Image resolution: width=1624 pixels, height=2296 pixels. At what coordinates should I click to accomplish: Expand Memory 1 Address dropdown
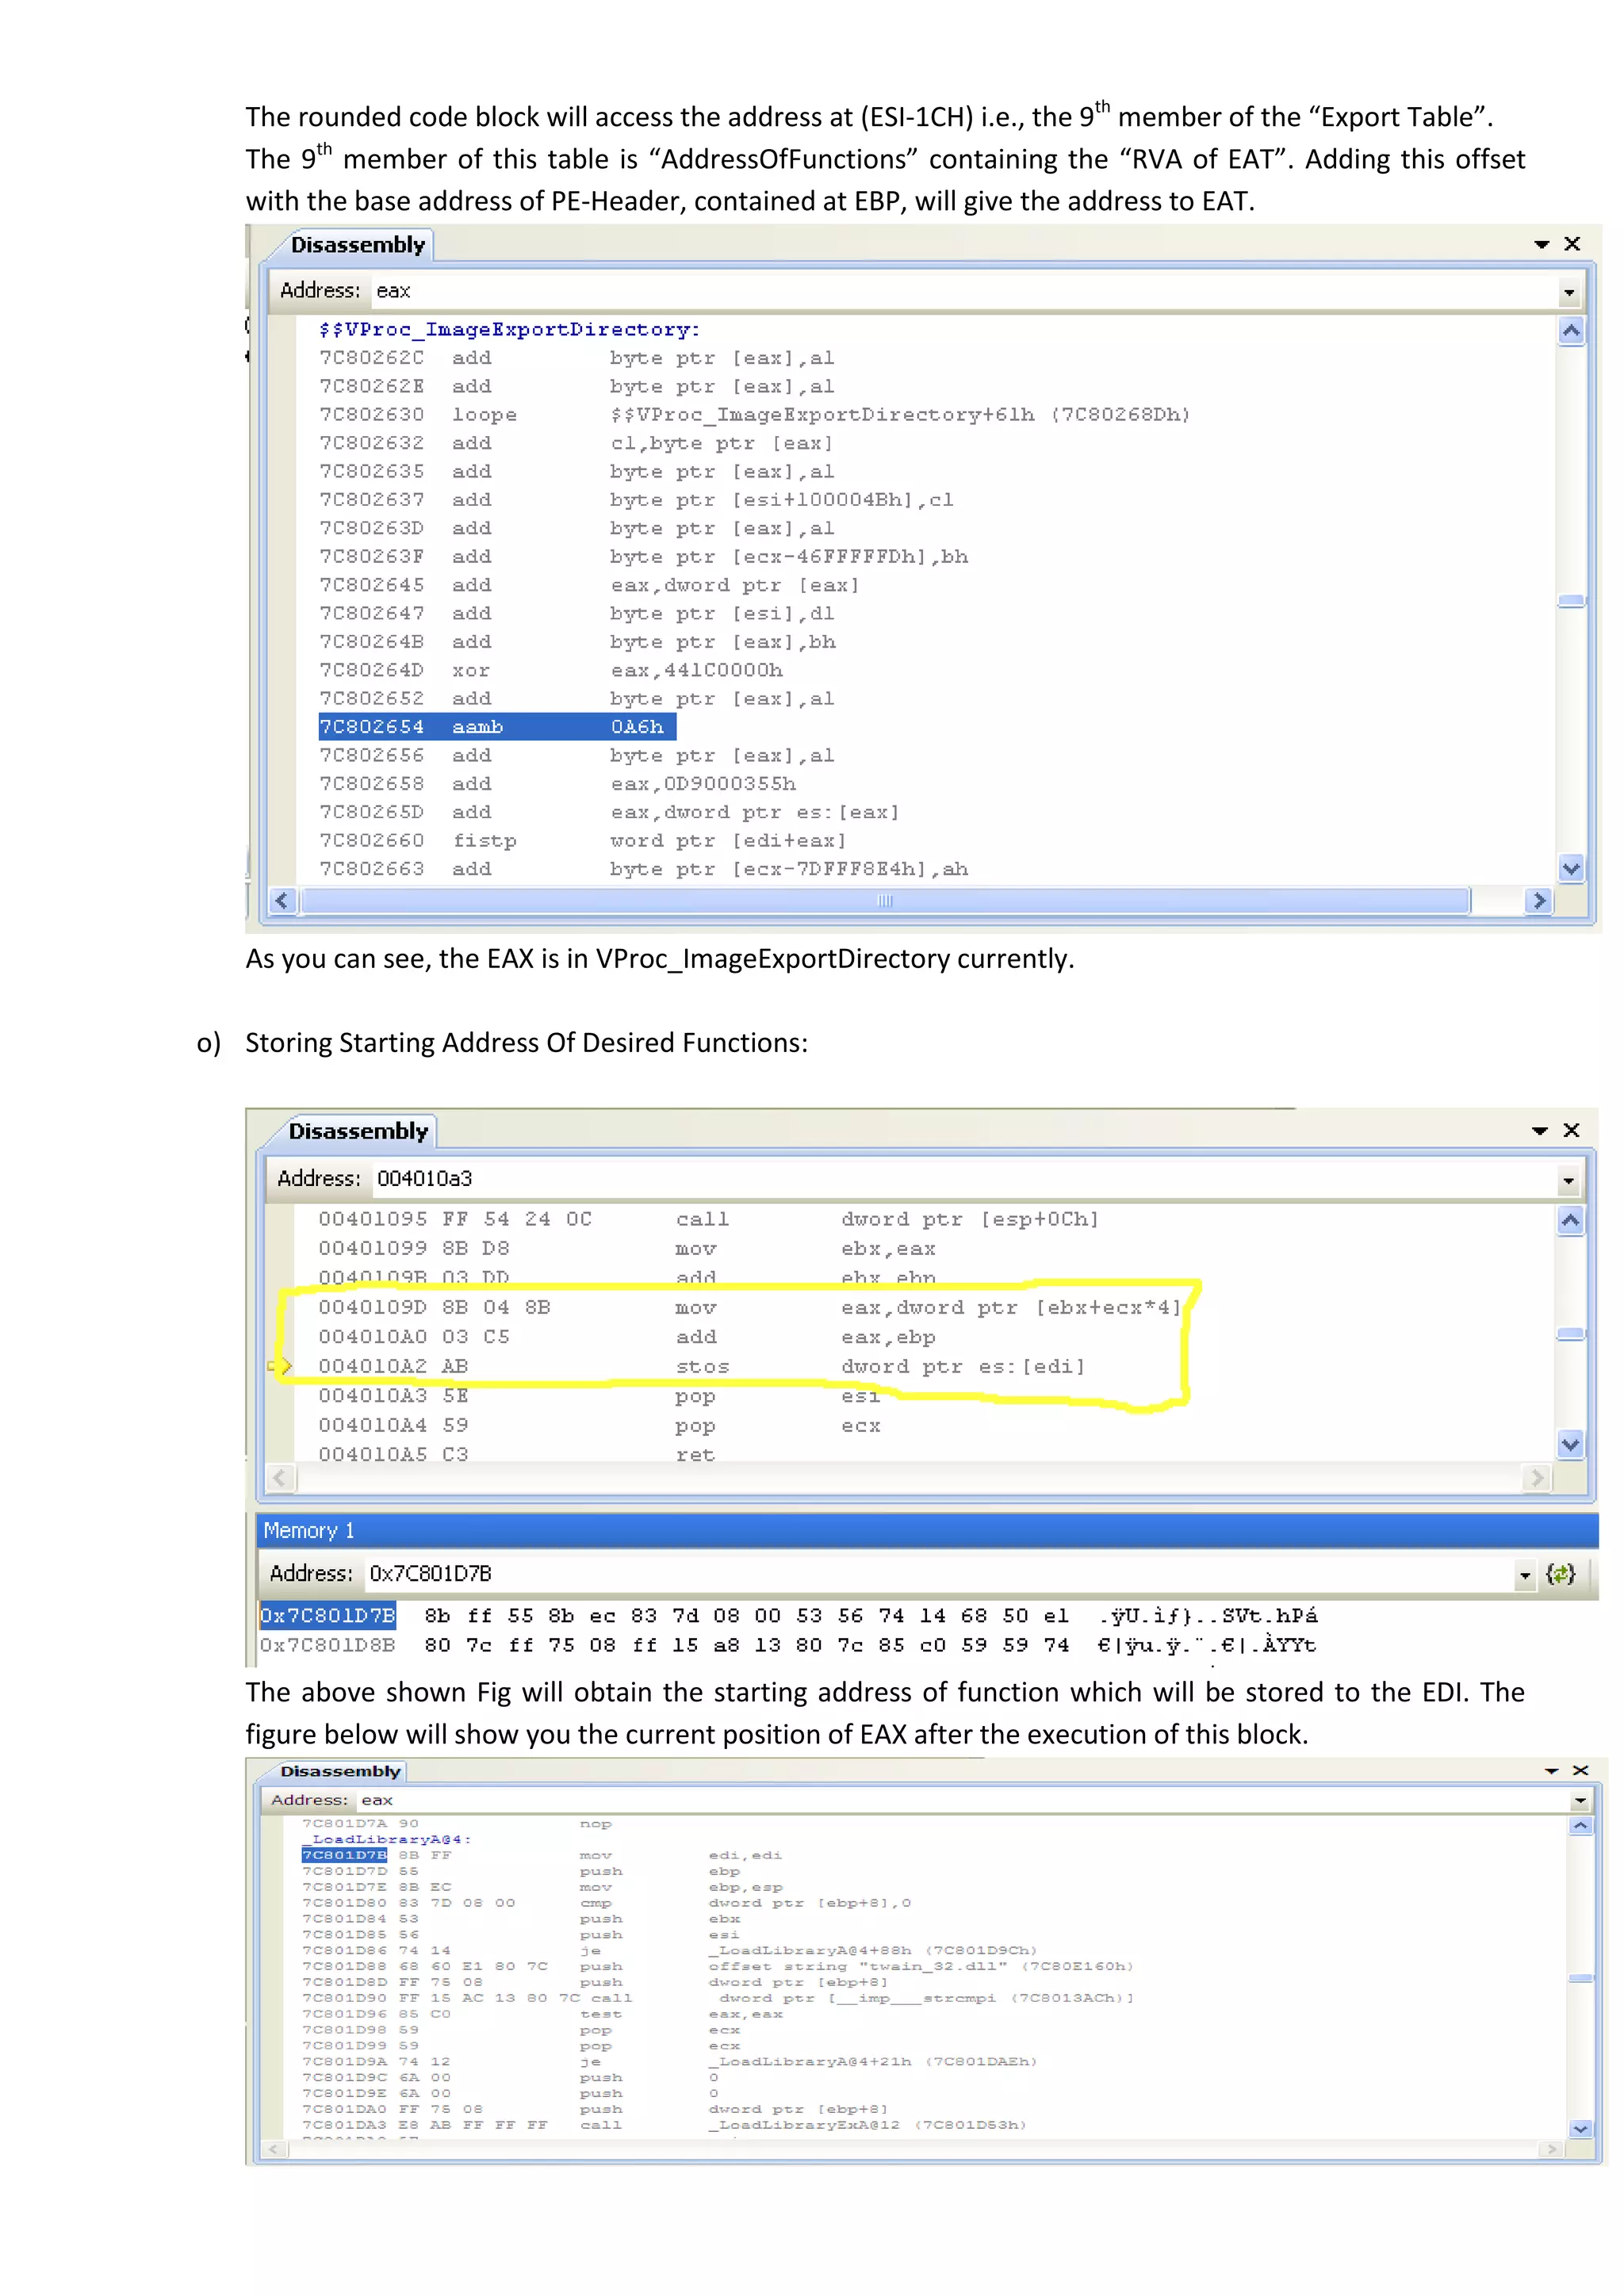[x=1524, y=1576]
